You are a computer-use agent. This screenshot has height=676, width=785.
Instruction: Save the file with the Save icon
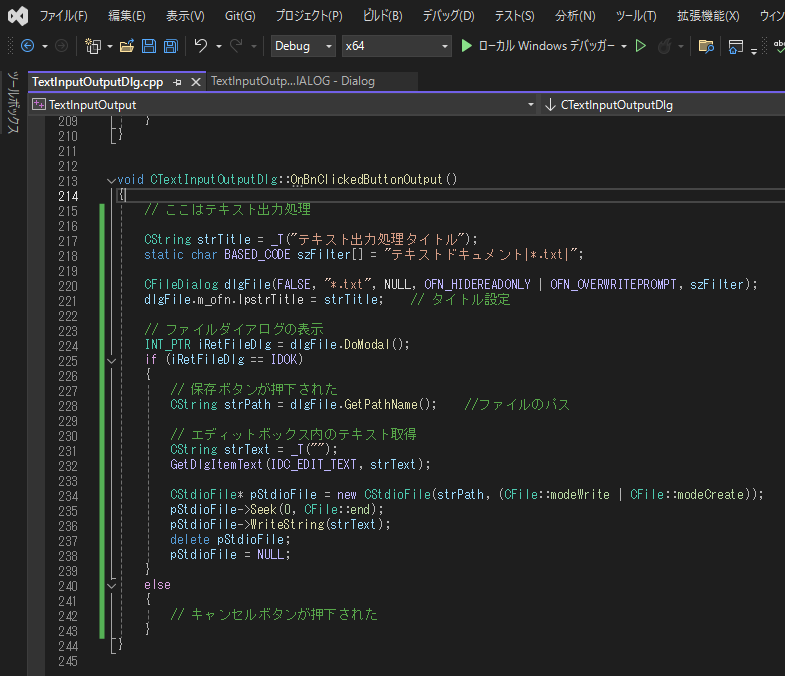coord(148,46)
